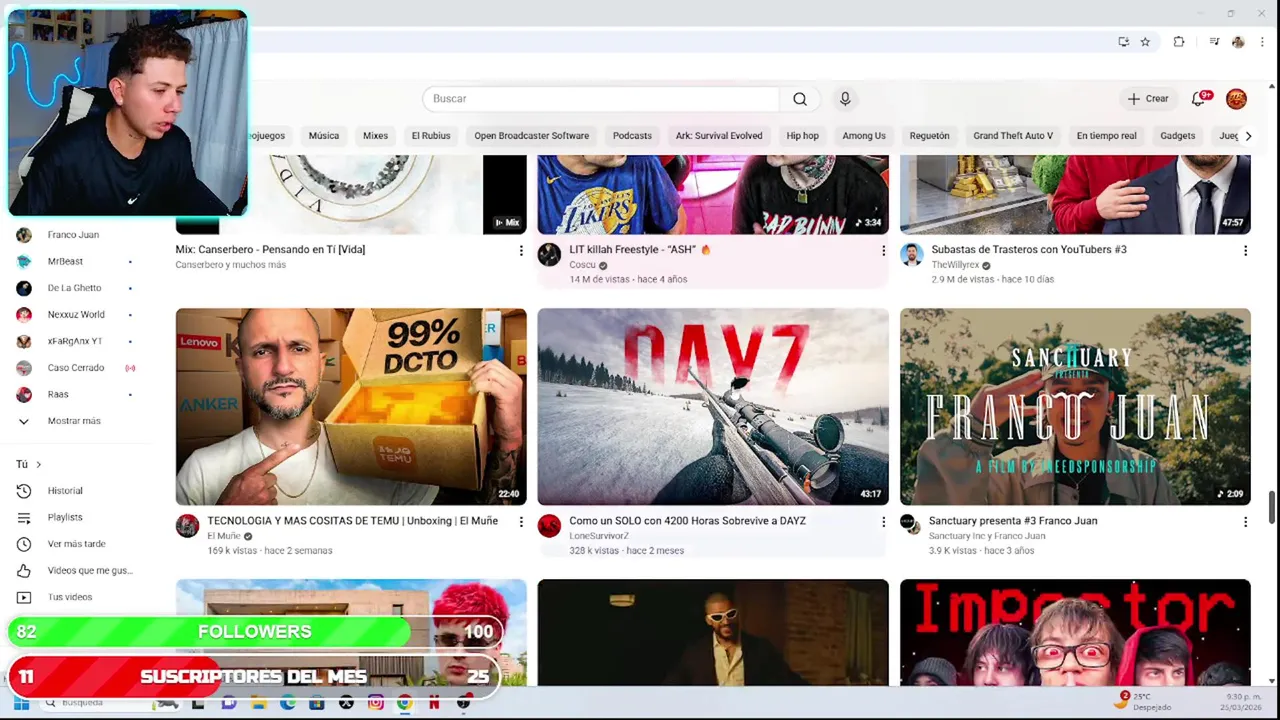Open Netflix from taskbar

click(434, 704)
